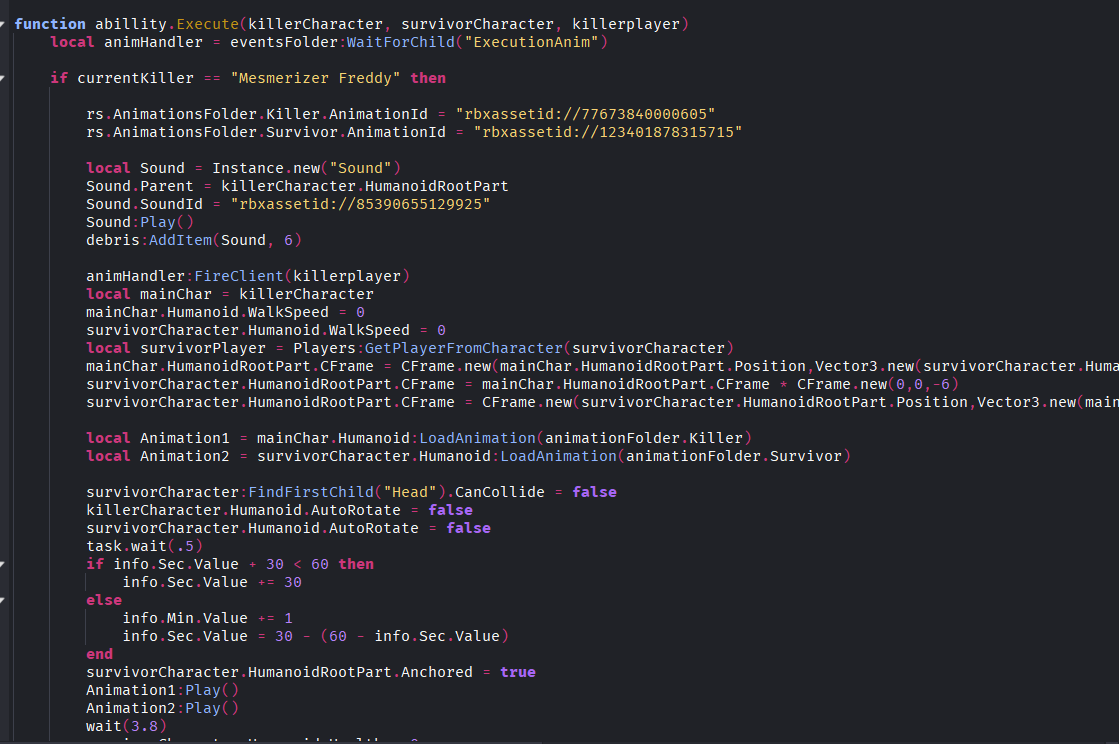Click the 'end' keyword
Screen dimensions: 1119x744
(x=99, y=654)
